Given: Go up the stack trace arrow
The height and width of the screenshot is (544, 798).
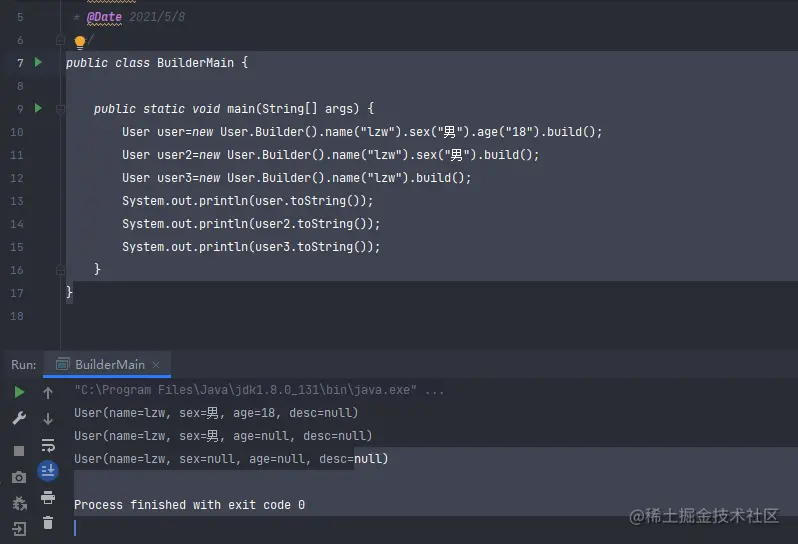Looking at the screenshot, I should point(48,393).
